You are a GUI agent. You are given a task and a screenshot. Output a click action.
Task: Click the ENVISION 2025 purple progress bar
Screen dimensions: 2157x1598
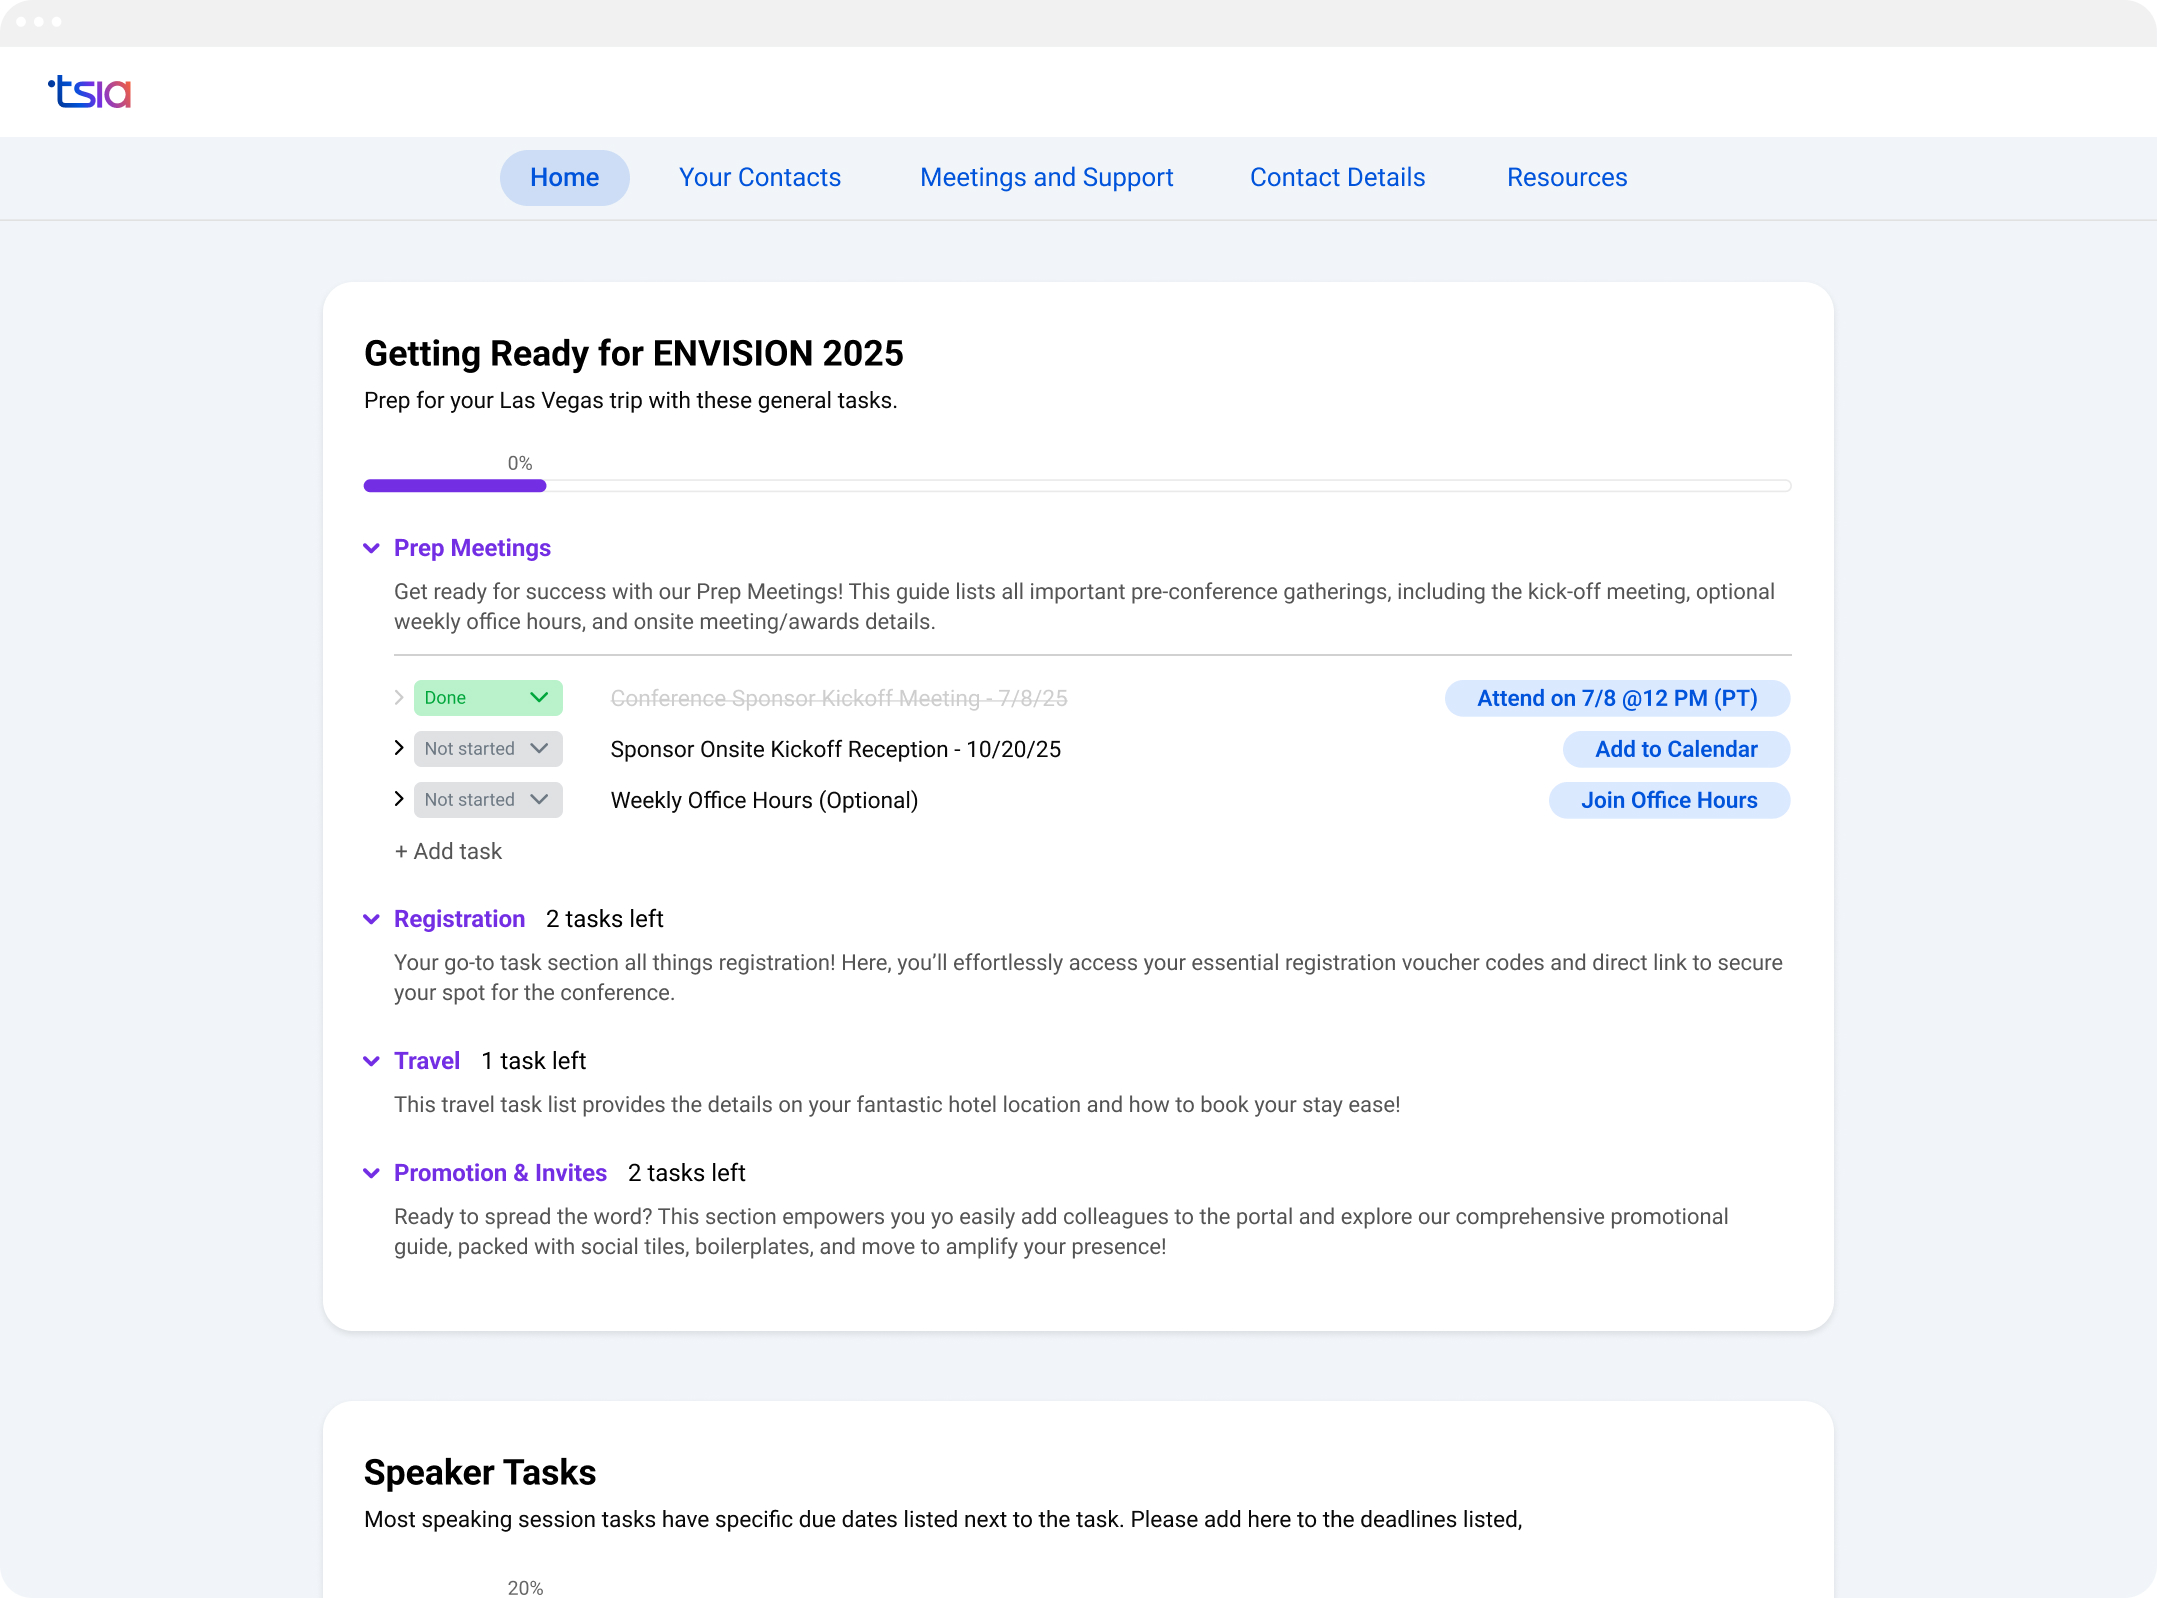[x=455, y=486]
